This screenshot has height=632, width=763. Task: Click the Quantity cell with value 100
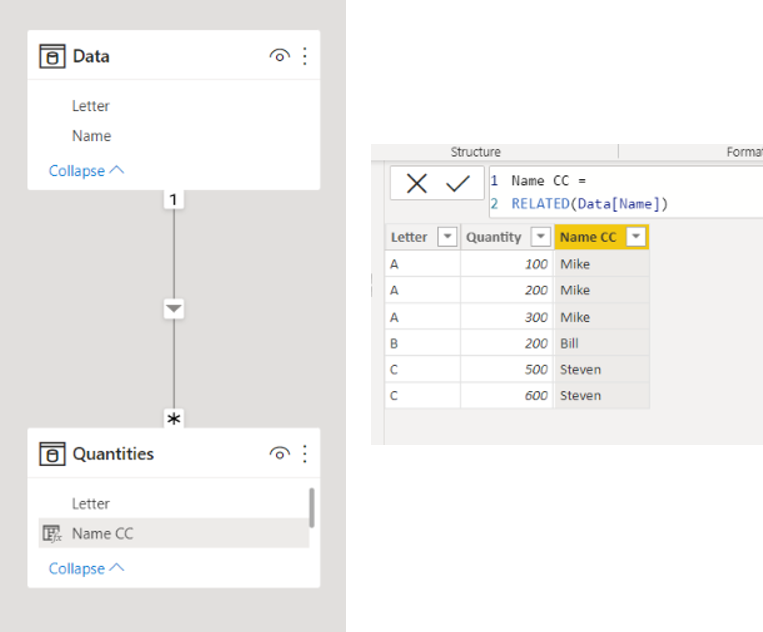507,264
